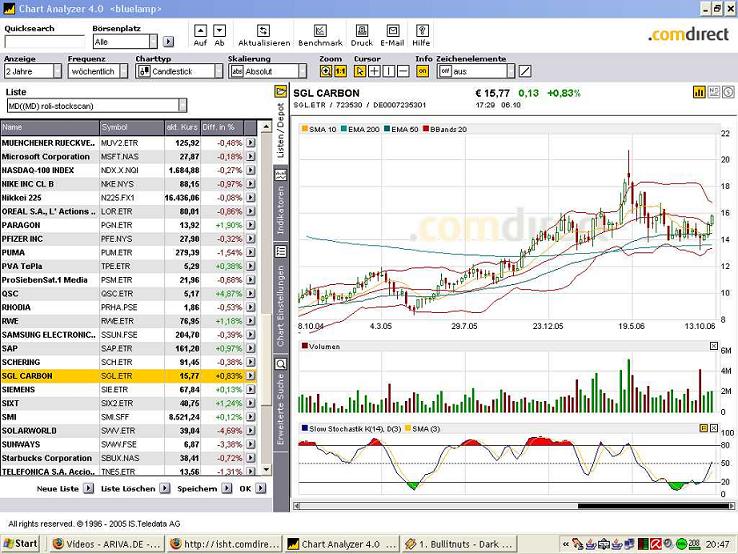
Task: Open the Anzeige 2 Jahre dropdown
Action: pos(33,71)
